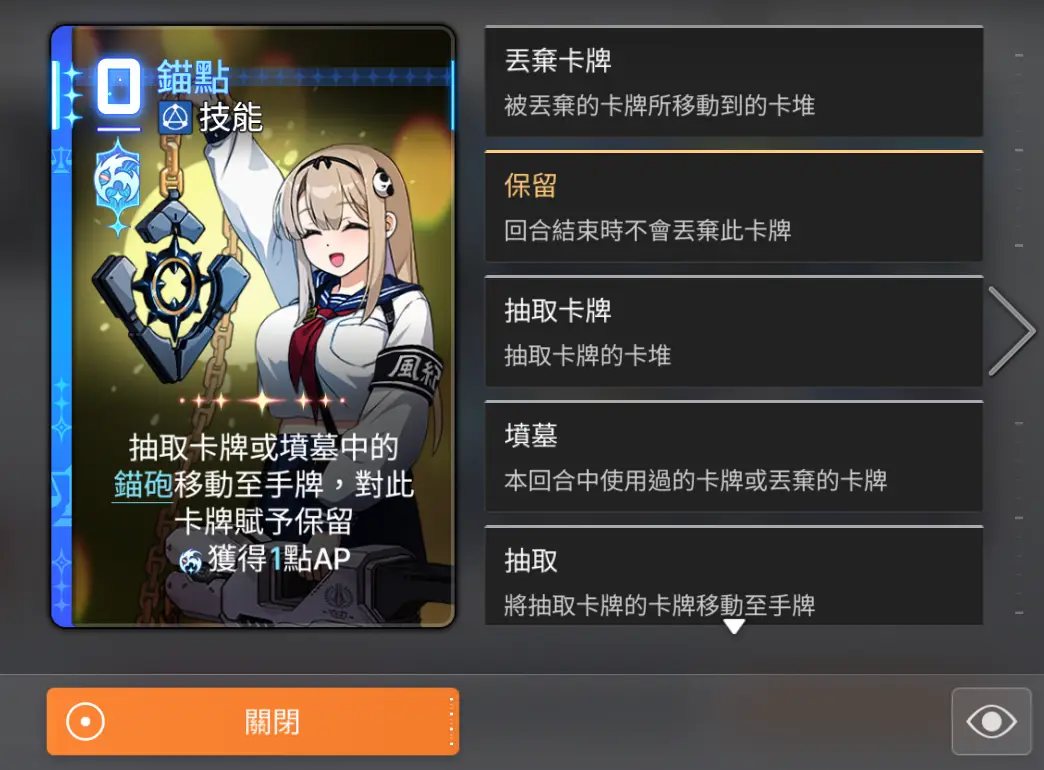Click the AP icon beside 獲得1點AP
The image size is (1044, 770).
[x=191, y=560]
